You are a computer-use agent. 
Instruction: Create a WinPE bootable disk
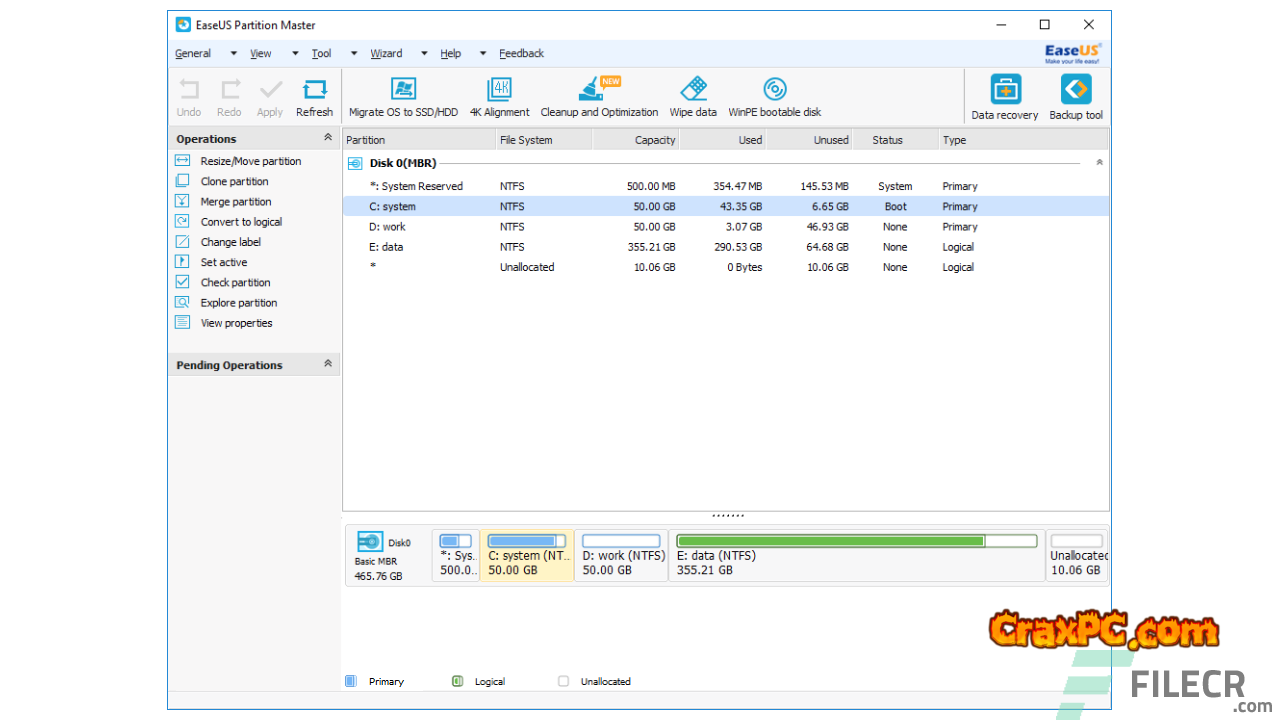tap(774, 90)
